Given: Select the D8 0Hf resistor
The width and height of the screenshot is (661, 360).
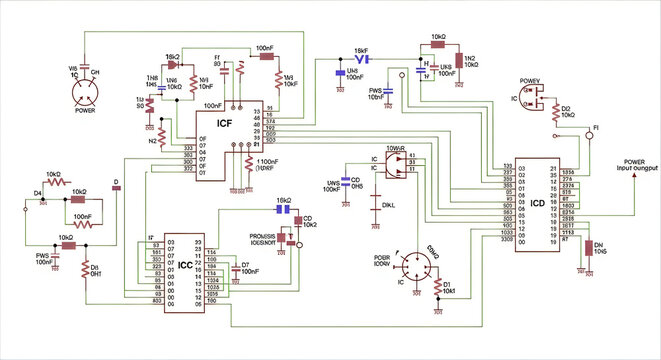Looking at the screenshot, I should [x=86, y=270].
